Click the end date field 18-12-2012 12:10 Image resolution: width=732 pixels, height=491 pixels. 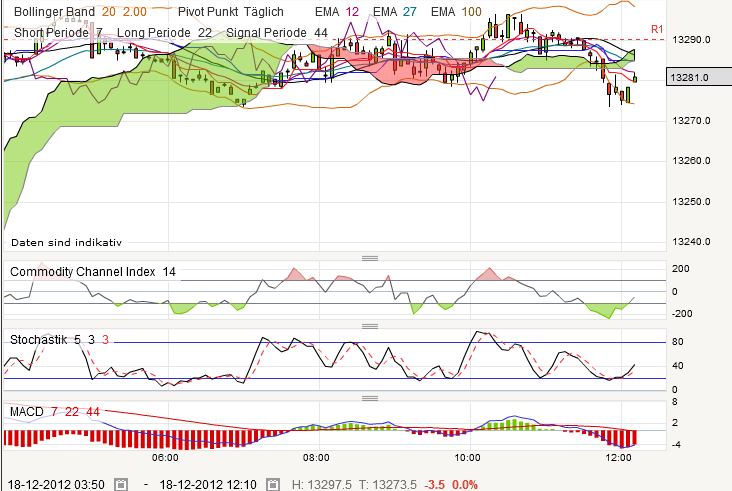[x=208, y=484]
